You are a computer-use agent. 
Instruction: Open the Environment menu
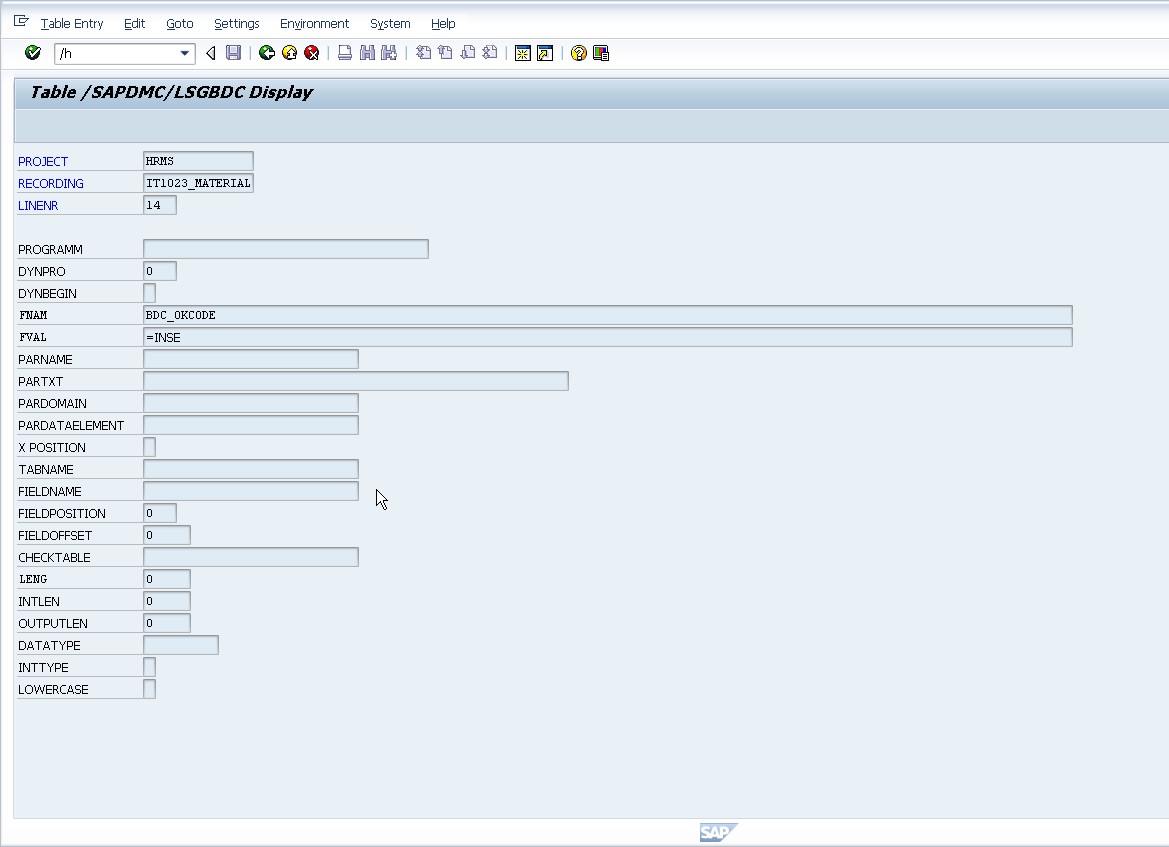pyautogui.click(x=314, y=23)
